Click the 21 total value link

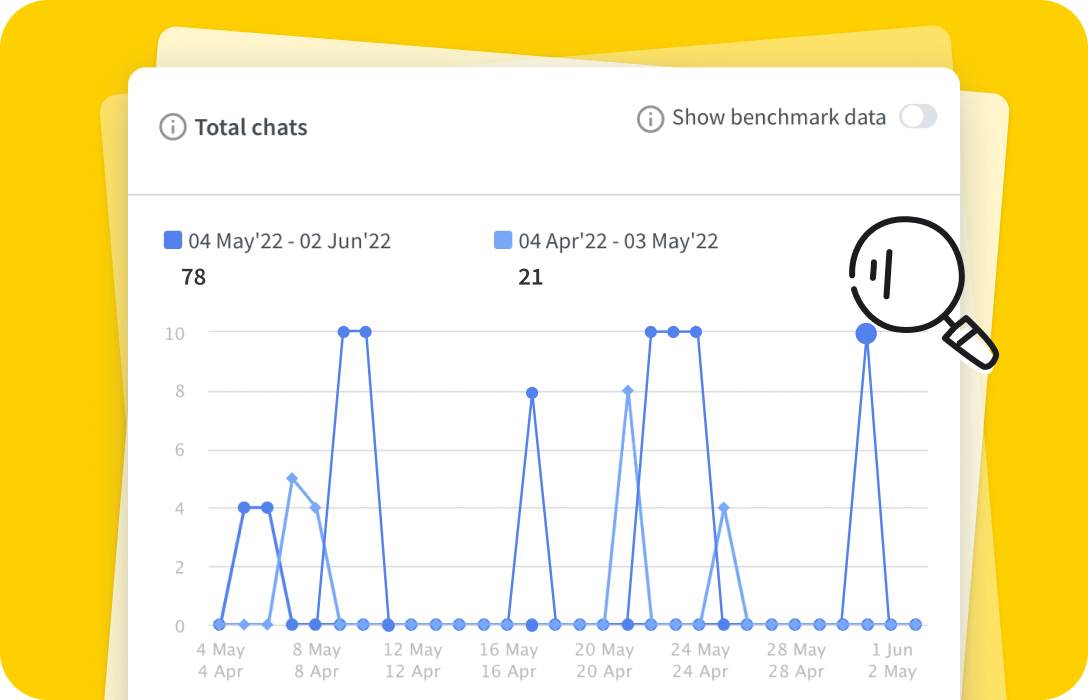click(x=531, y=277)
